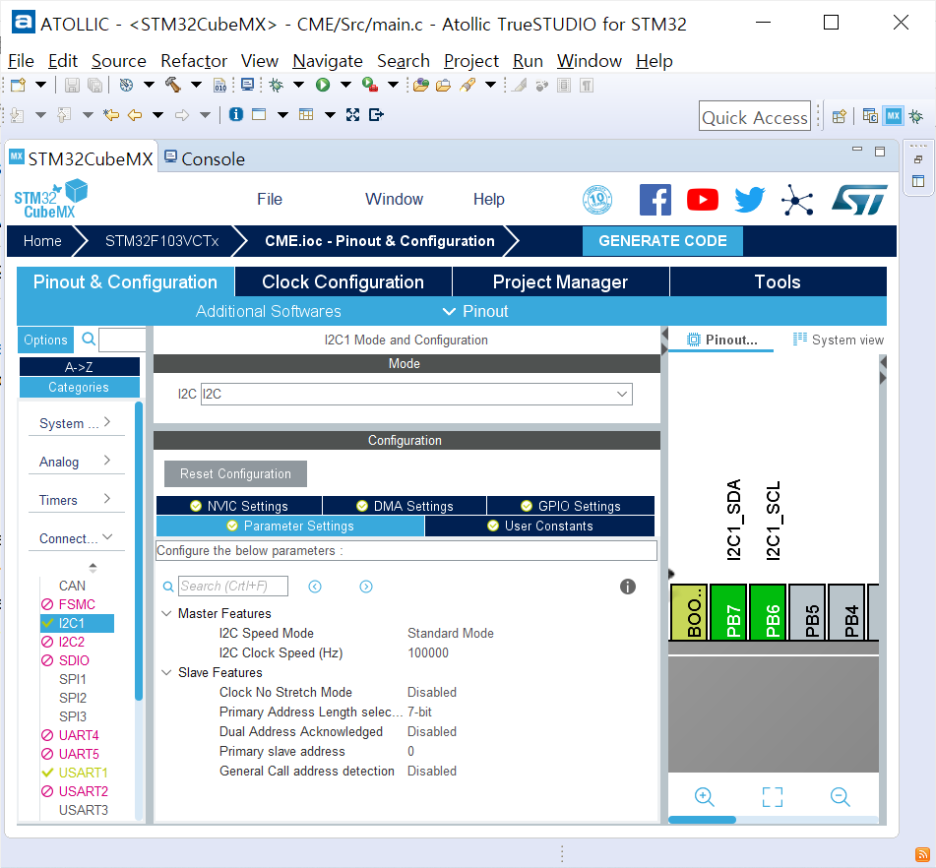Click the parameter info circle icon
The image size is (936, 868).
click(628, 587)
